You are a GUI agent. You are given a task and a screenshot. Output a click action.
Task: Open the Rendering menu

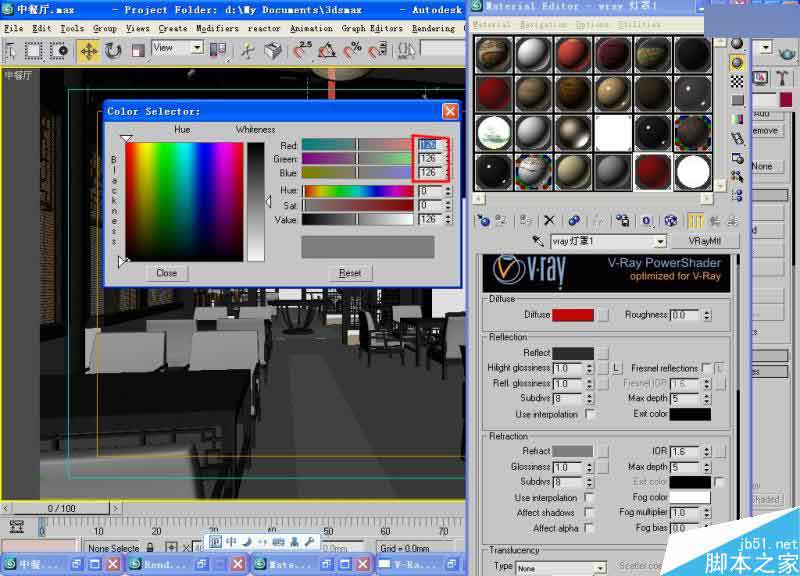point(434,28)
